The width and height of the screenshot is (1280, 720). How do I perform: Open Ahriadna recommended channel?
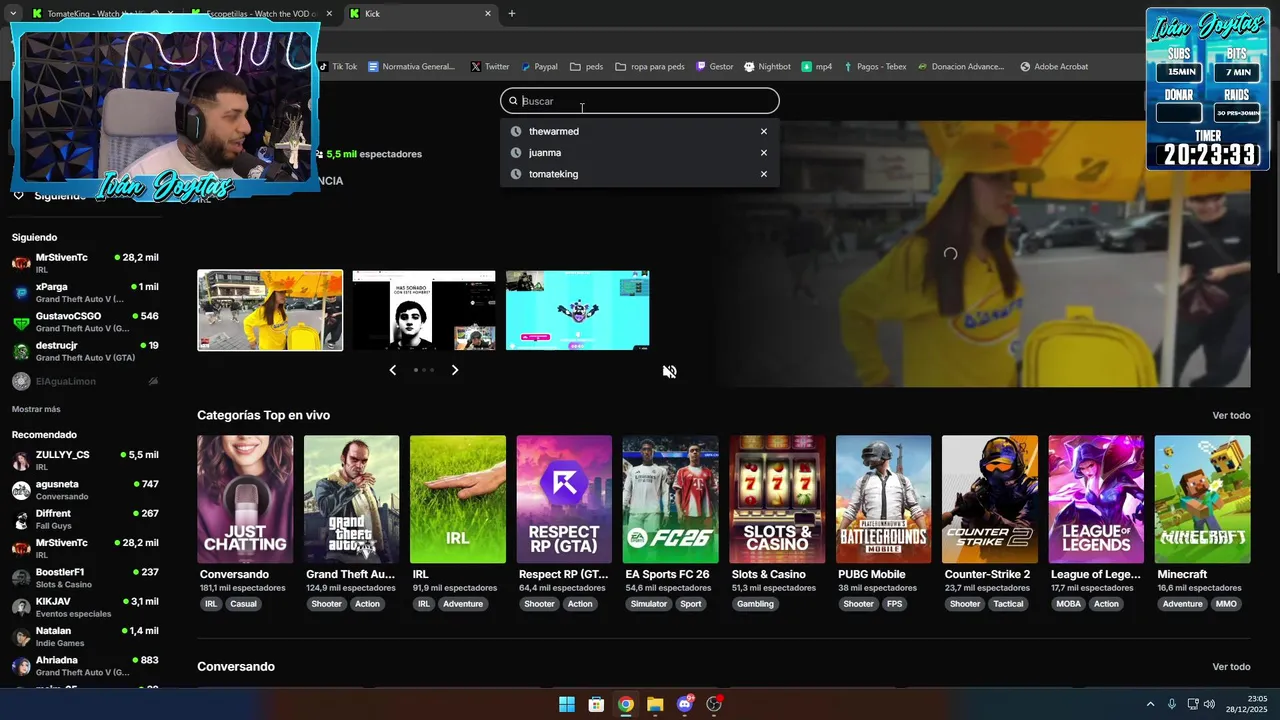(x=85, y=666)
